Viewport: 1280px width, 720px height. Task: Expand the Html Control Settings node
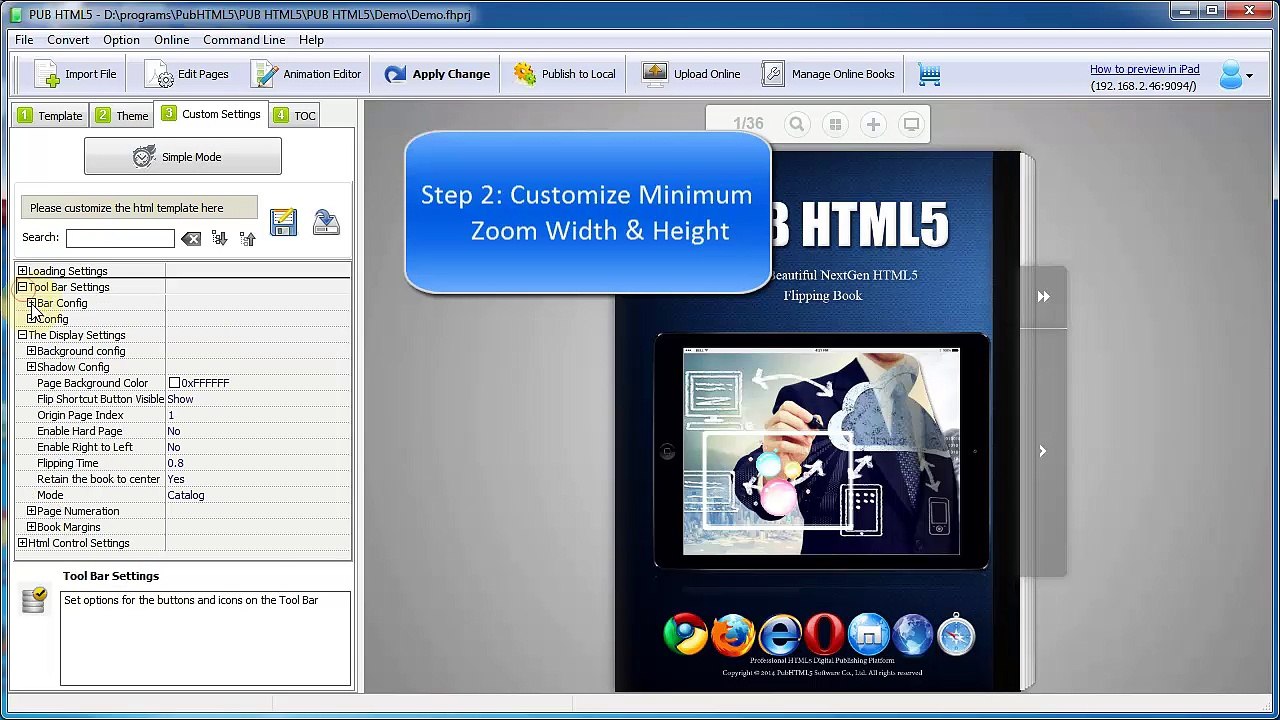click(22, 543)
